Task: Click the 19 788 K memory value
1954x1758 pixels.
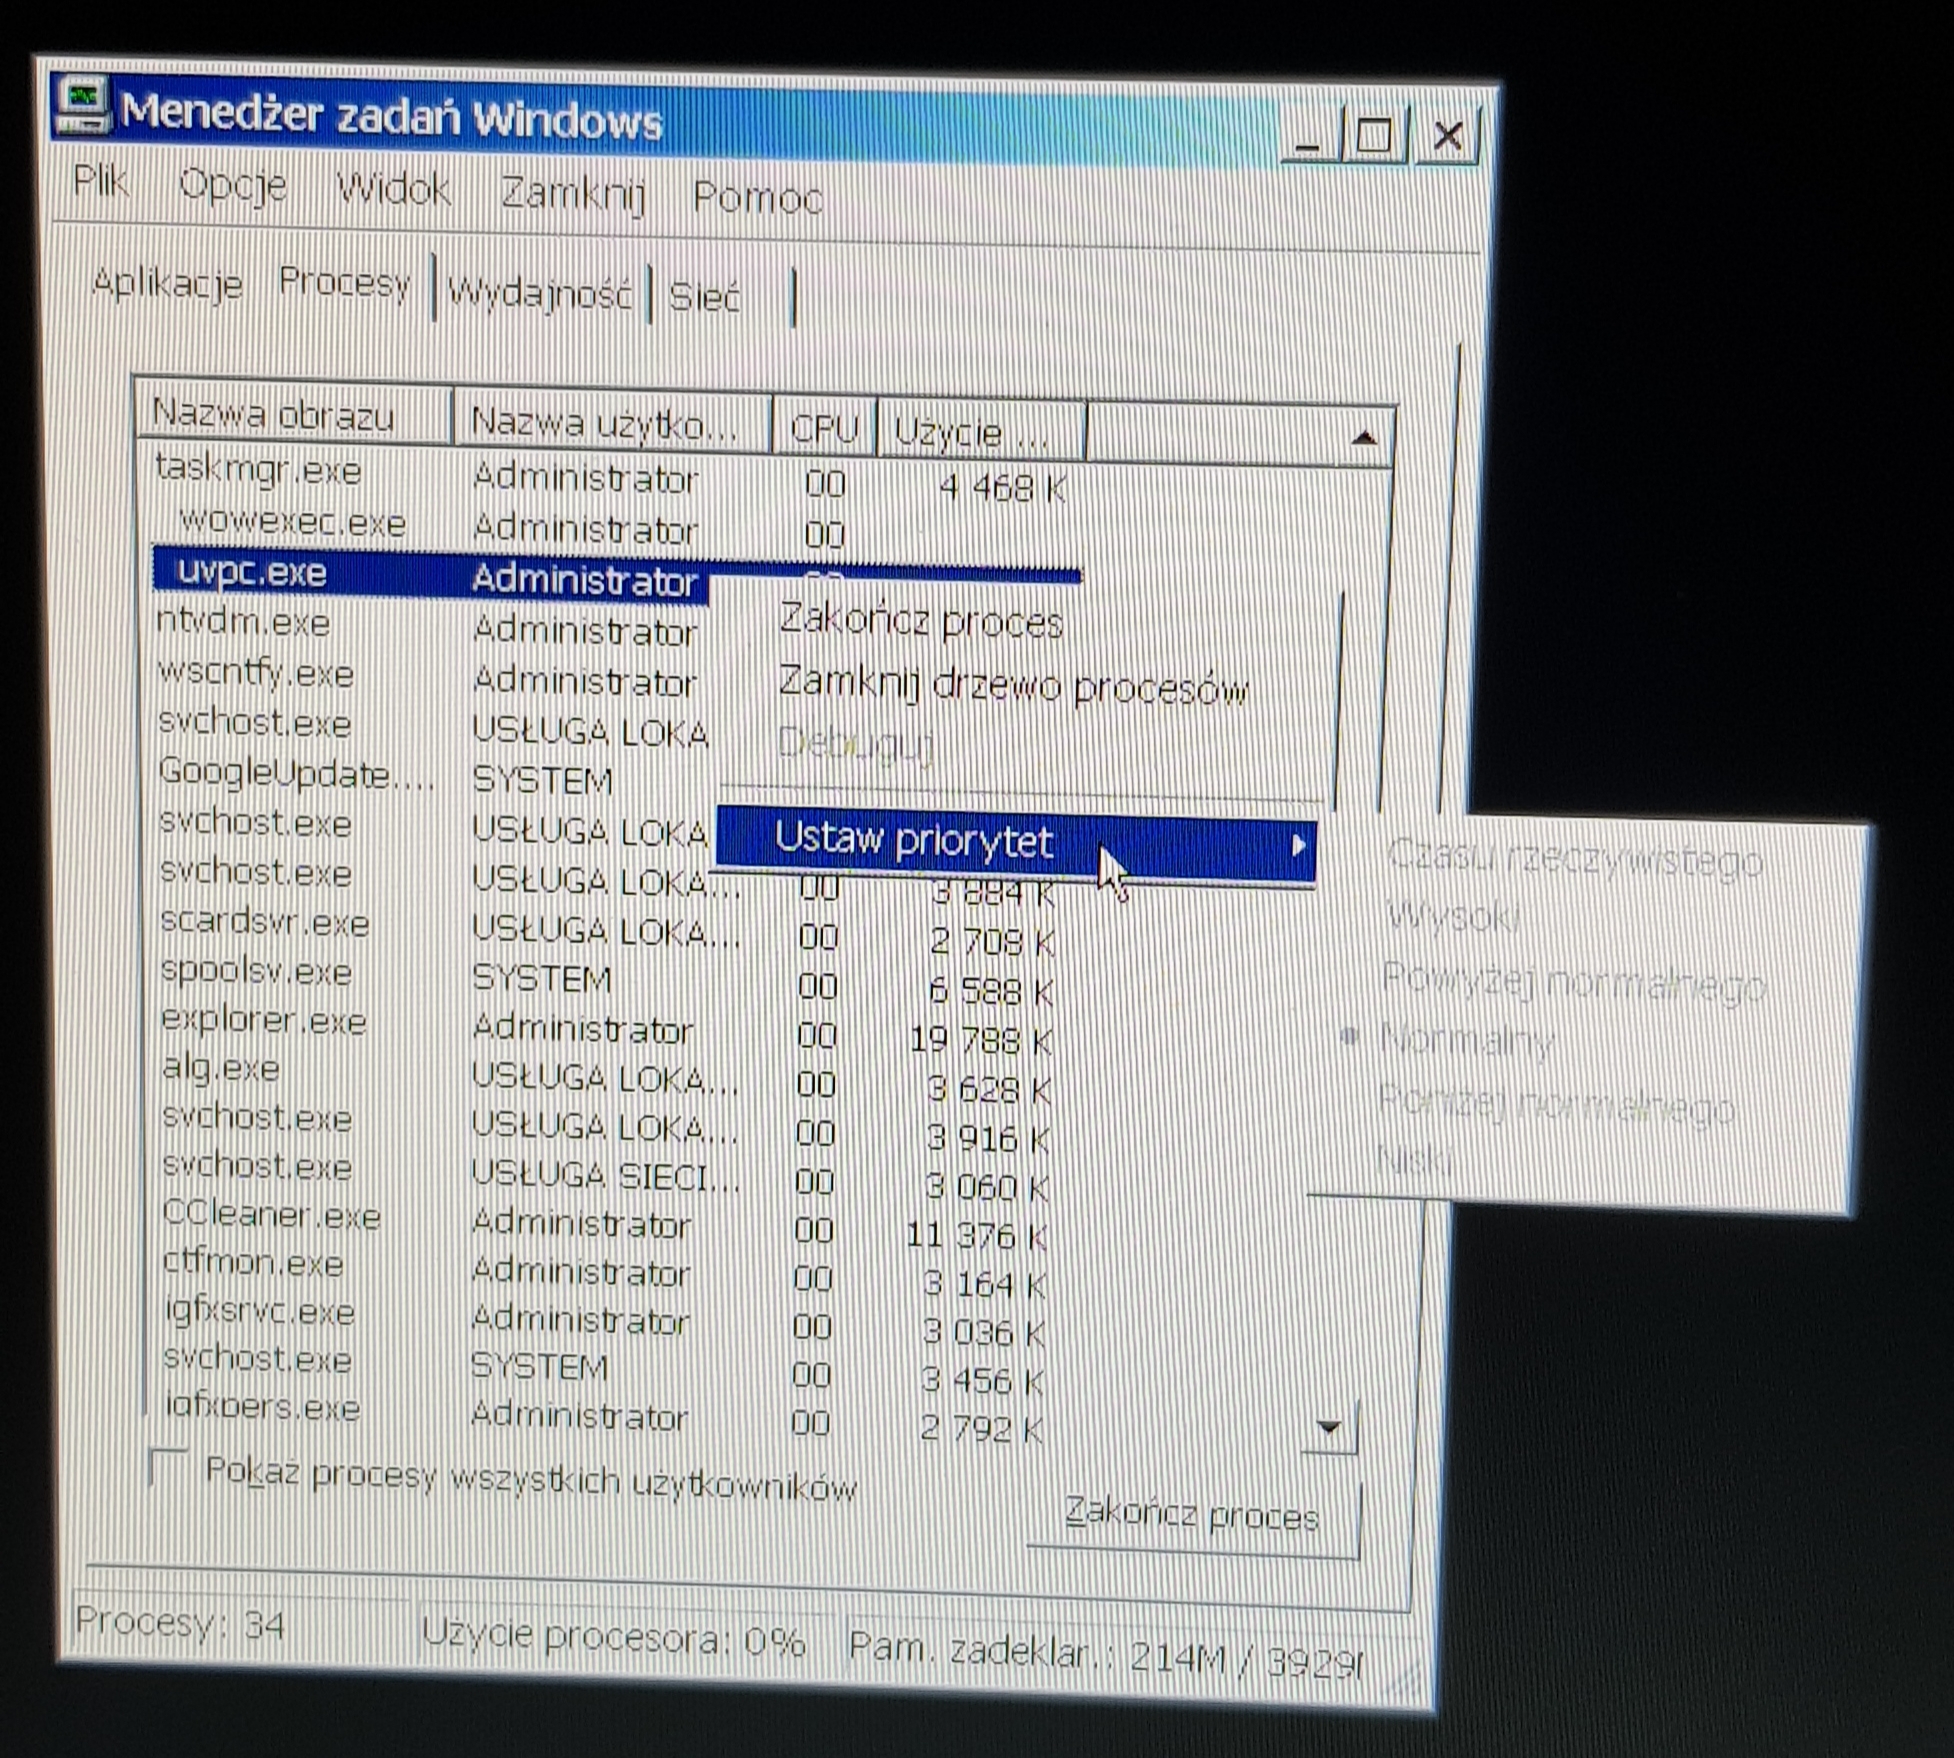Action: point(980,1041)
